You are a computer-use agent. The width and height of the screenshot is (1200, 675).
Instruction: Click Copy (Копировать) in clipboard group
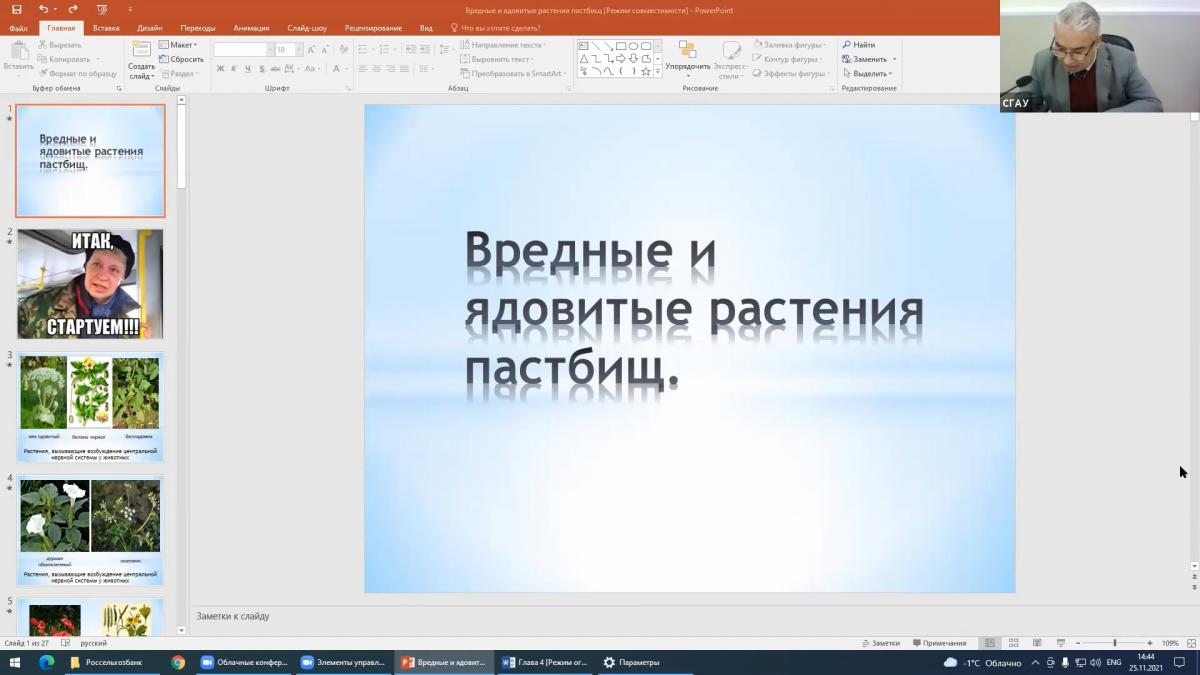click(x=63, y=59)
